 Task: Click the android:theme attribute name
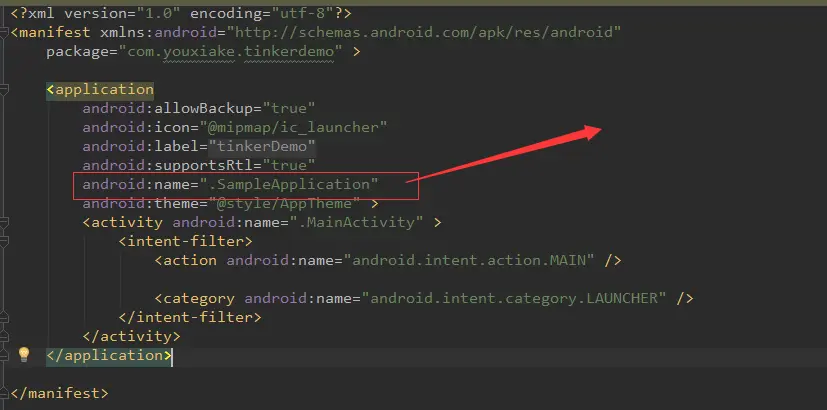pos(140,204)
